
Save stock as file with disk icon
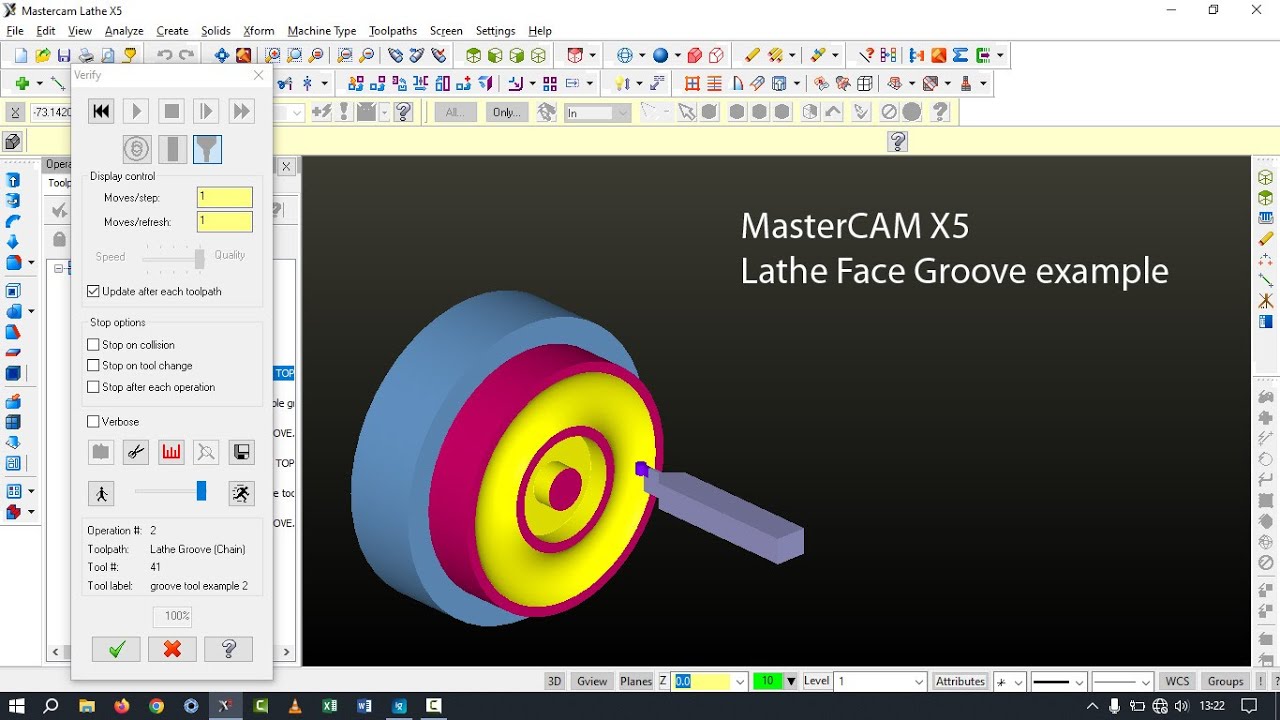point(241,452)
